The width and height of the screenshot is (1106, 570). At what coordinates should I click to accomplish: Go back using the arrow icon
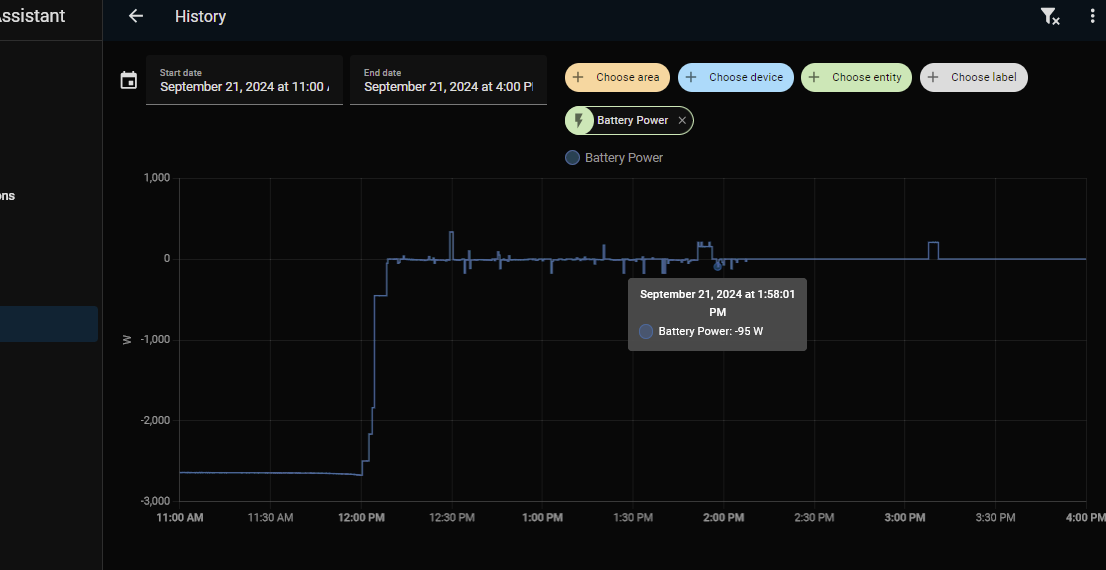click(135, 16)
